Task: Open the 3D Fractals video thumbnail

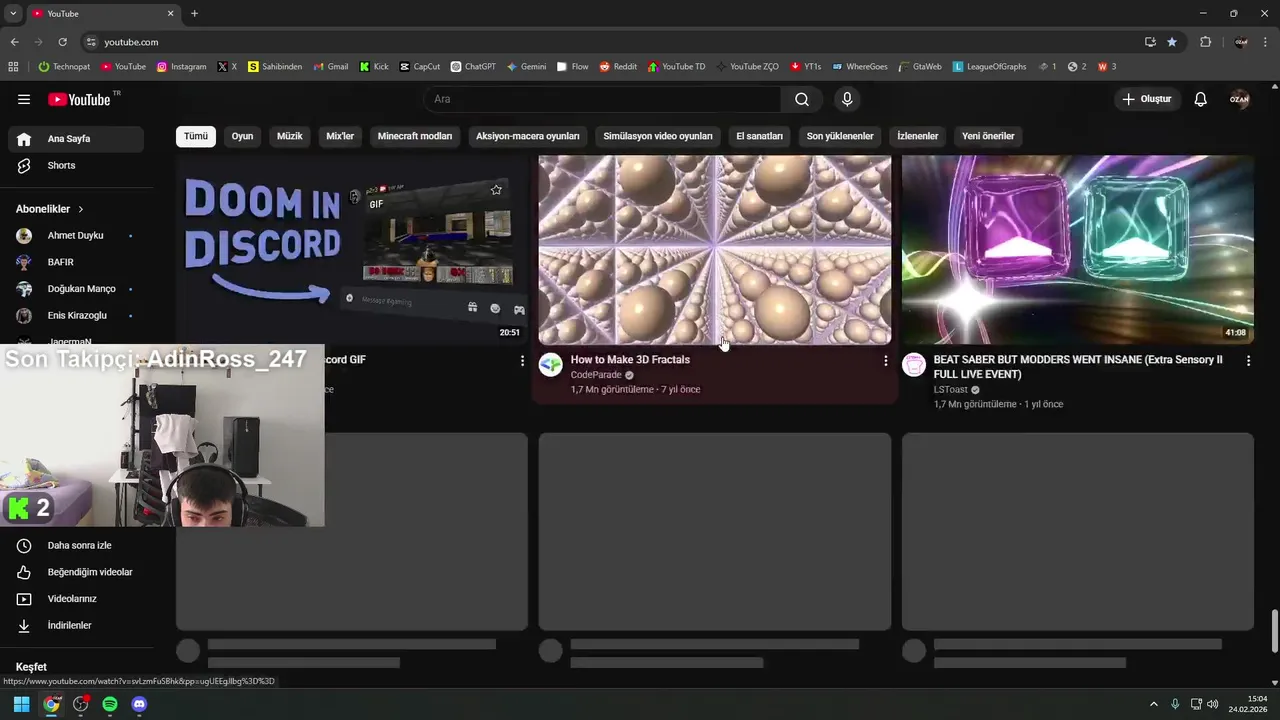Action: pos(715,250)
